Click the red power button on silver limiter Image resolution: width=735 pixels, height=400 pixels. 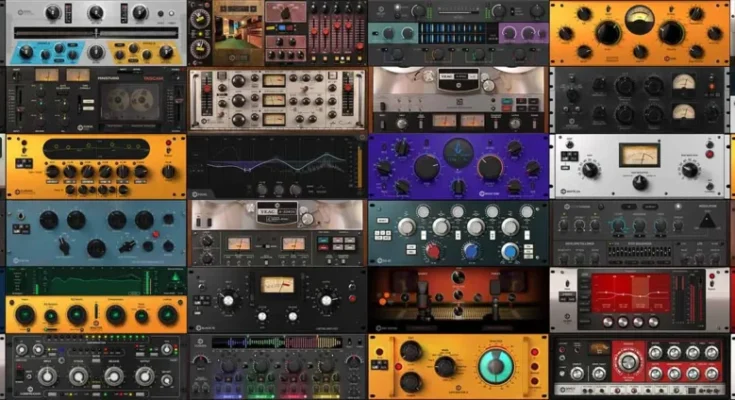coord(710,154)
